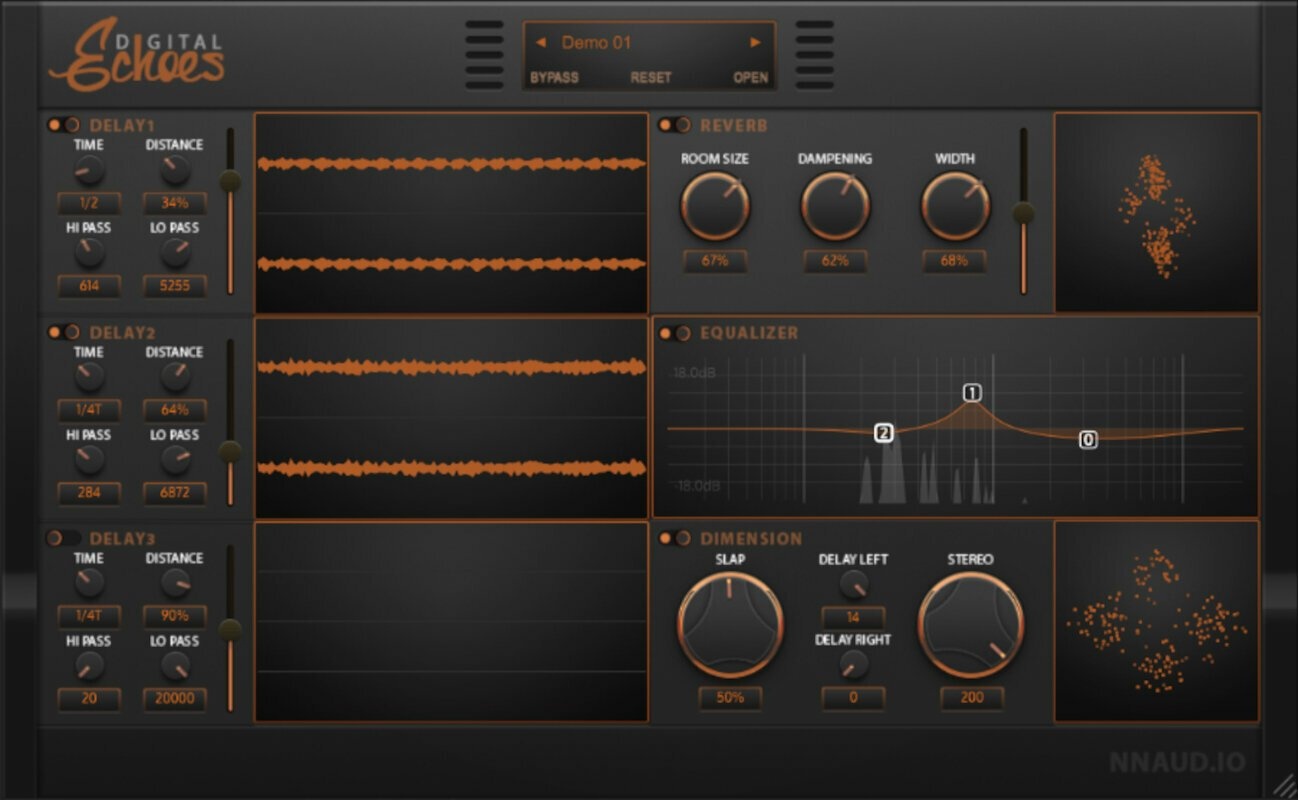Screen dimensions: 1298x800
Task: Click the Reverb Dampening knob
Action: pyautogui.click(x=835, y=206)
